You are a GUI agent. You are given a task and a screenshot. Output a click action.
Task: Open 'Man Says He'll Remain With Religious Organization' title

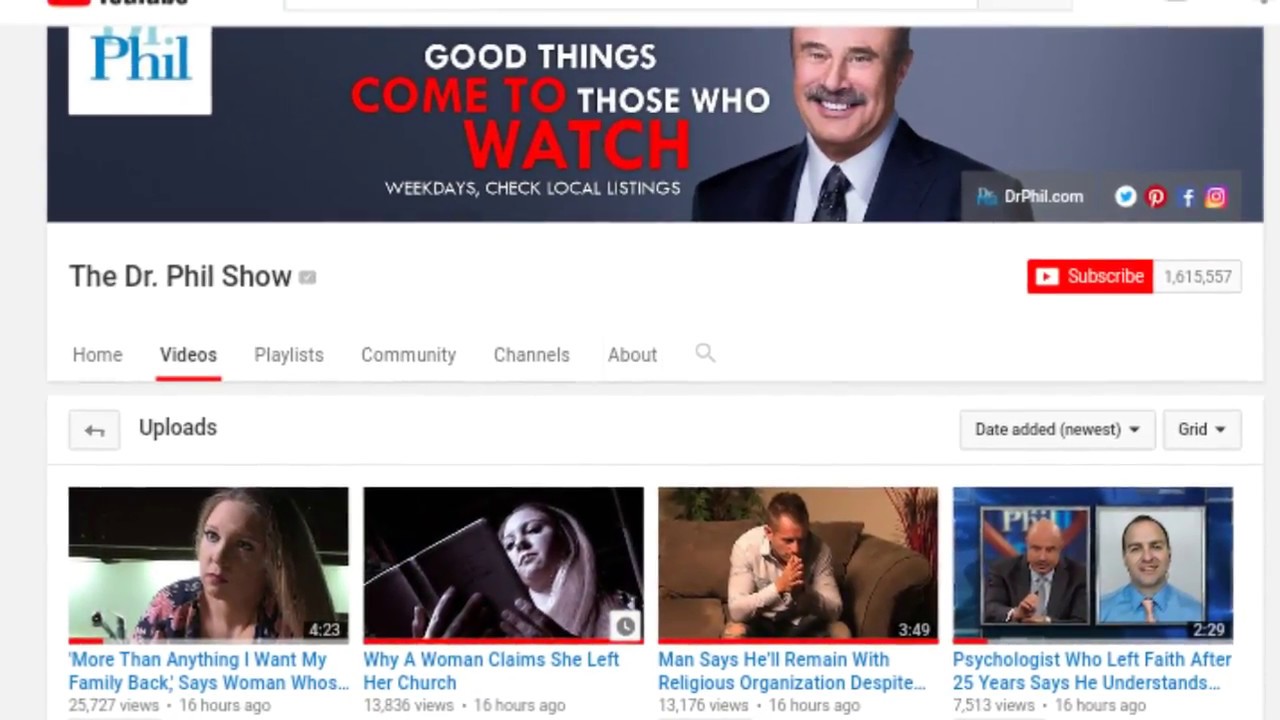[x=792, y=671]
